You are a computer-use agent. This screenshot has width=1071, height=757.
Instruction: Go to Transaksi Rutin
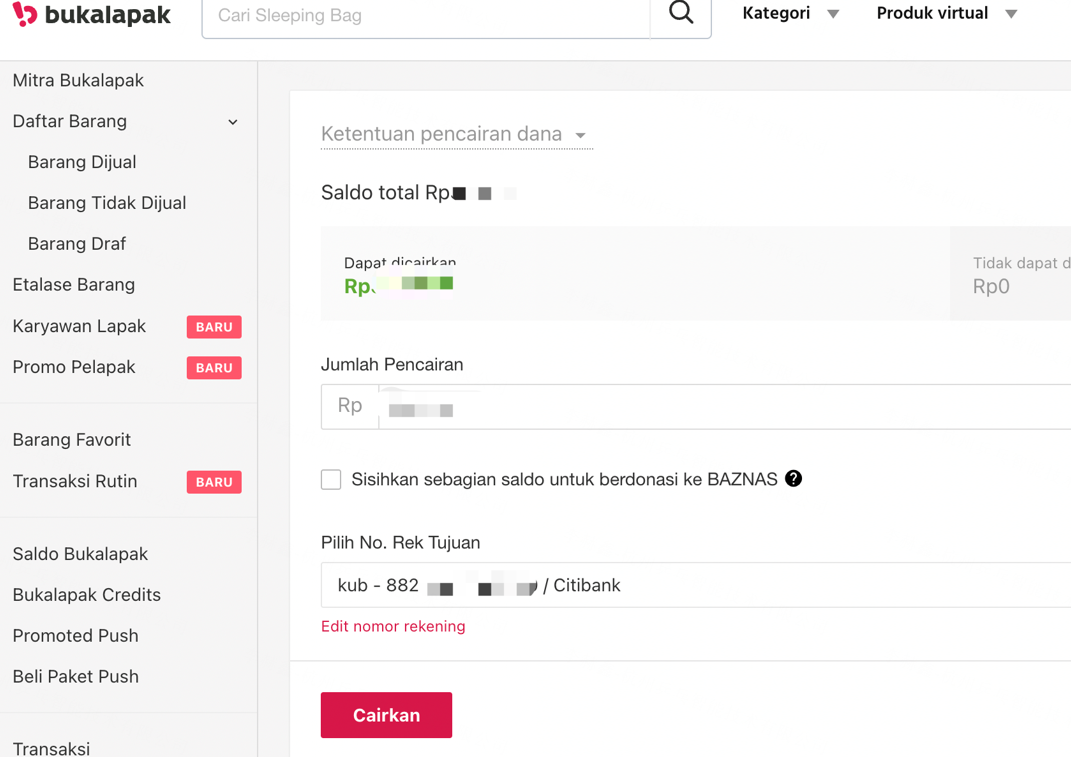75,481
